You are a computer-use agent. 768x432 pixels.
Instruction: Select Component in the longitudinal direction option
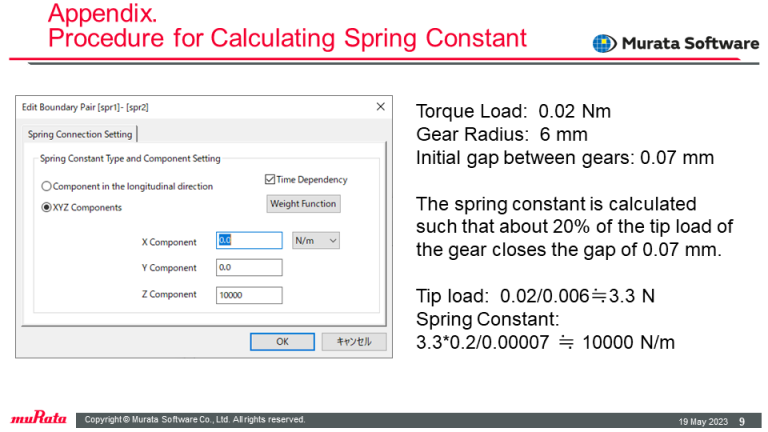click(46, 186)
